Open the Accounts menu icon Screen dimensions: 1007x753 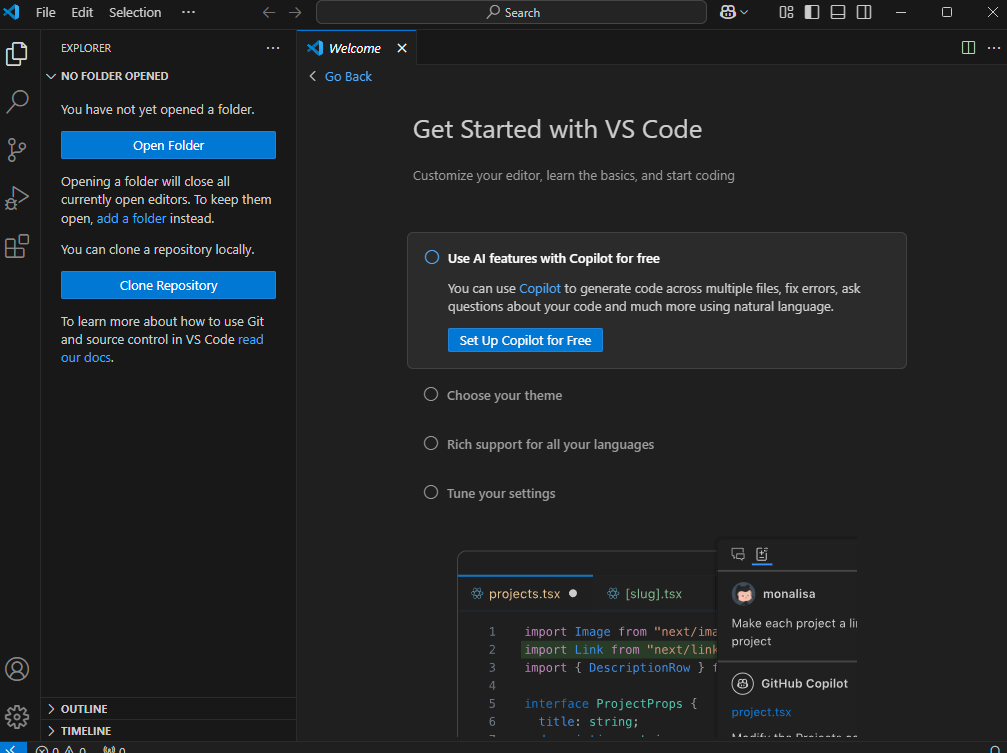pos(17,669)
